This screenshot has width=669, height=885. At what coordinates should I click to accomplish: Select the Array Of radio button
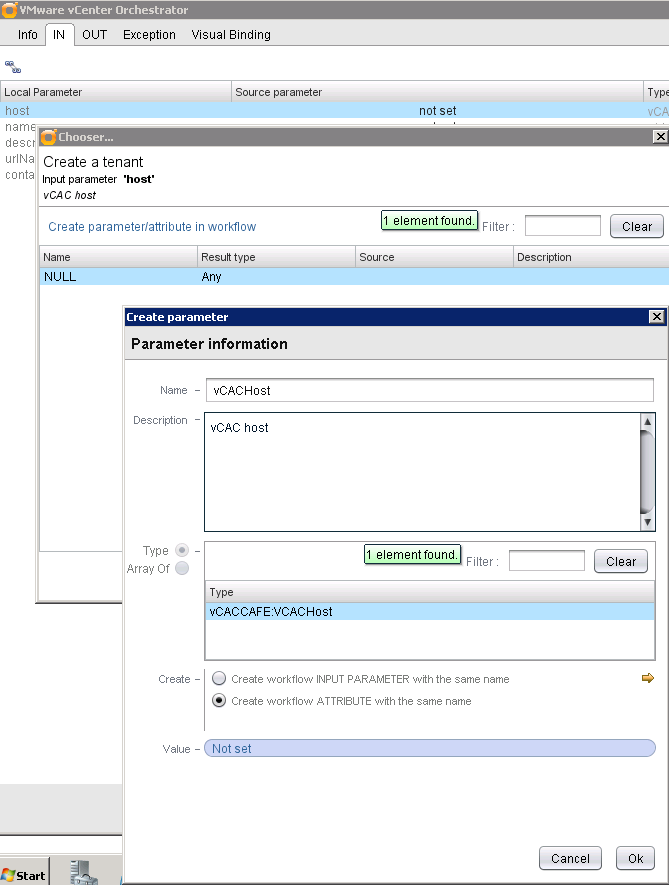point(182,568)
